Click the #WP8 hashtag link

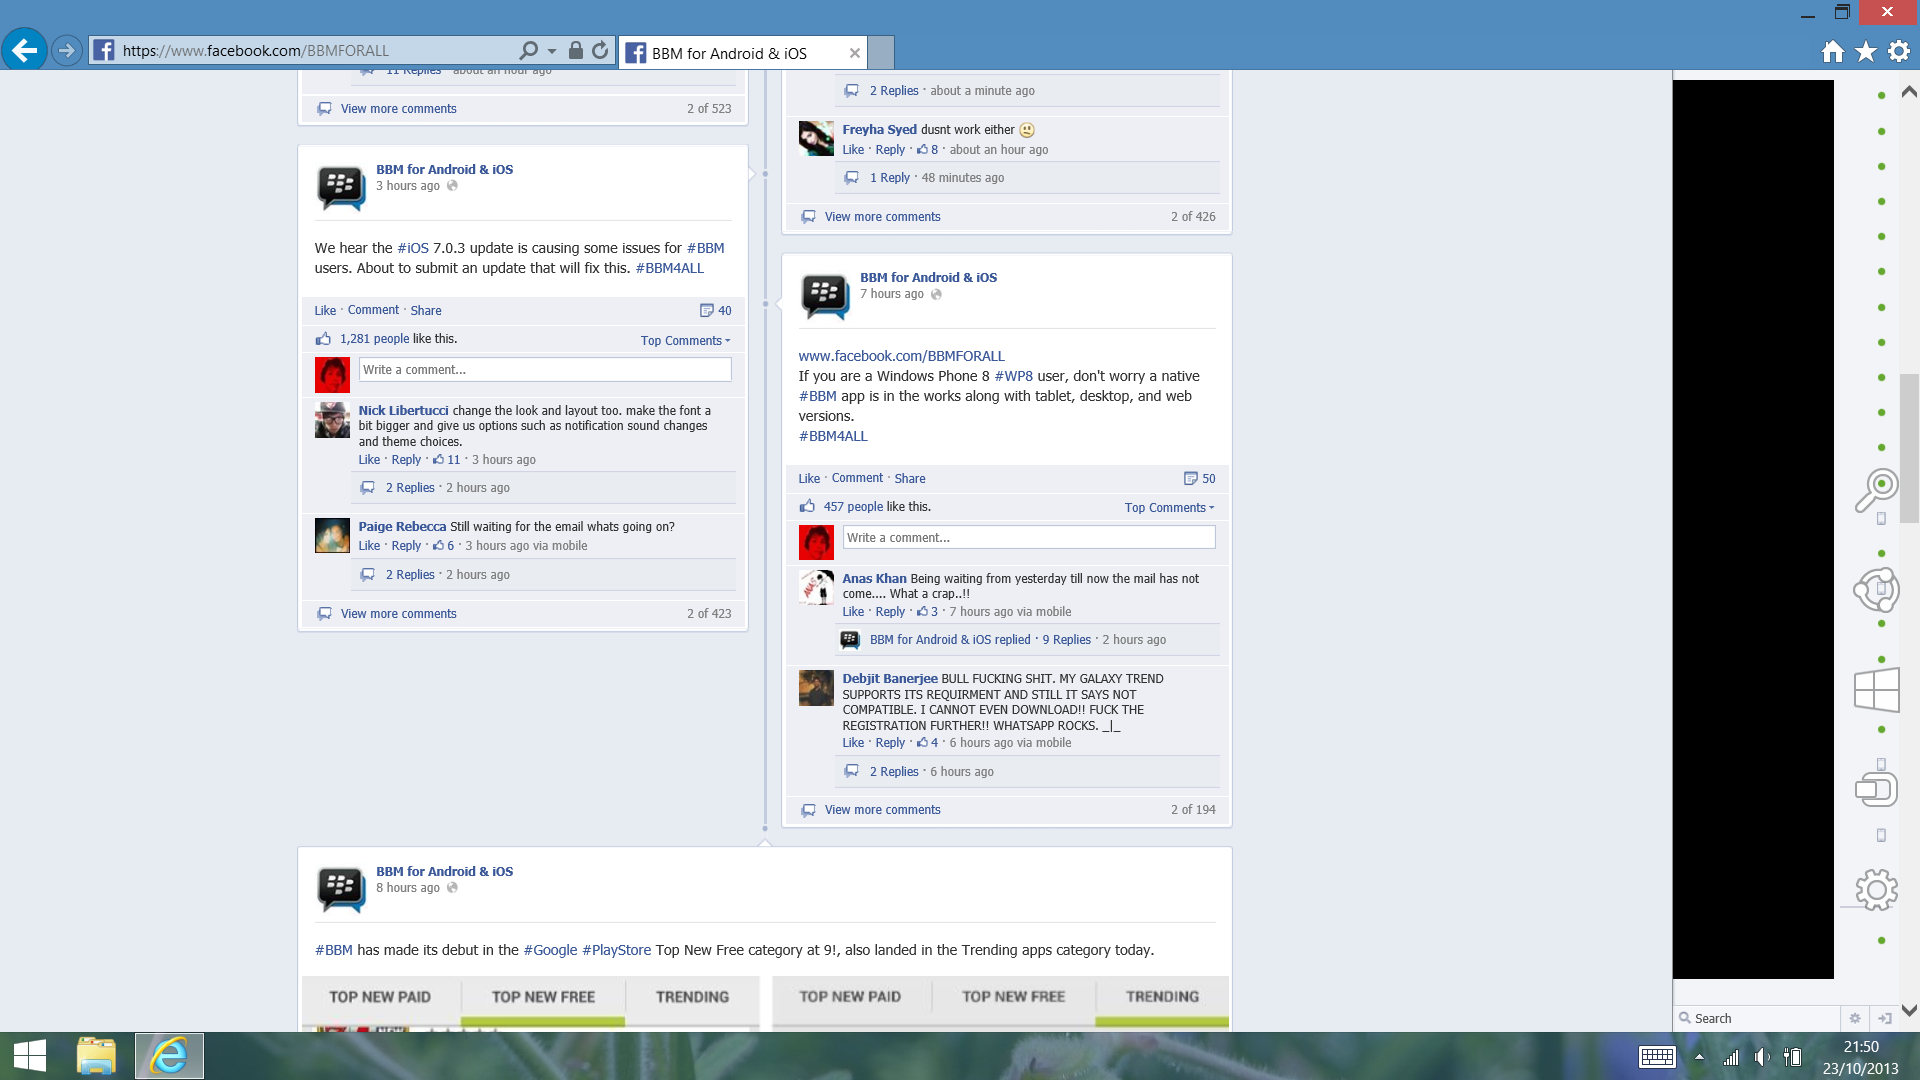1013,376
